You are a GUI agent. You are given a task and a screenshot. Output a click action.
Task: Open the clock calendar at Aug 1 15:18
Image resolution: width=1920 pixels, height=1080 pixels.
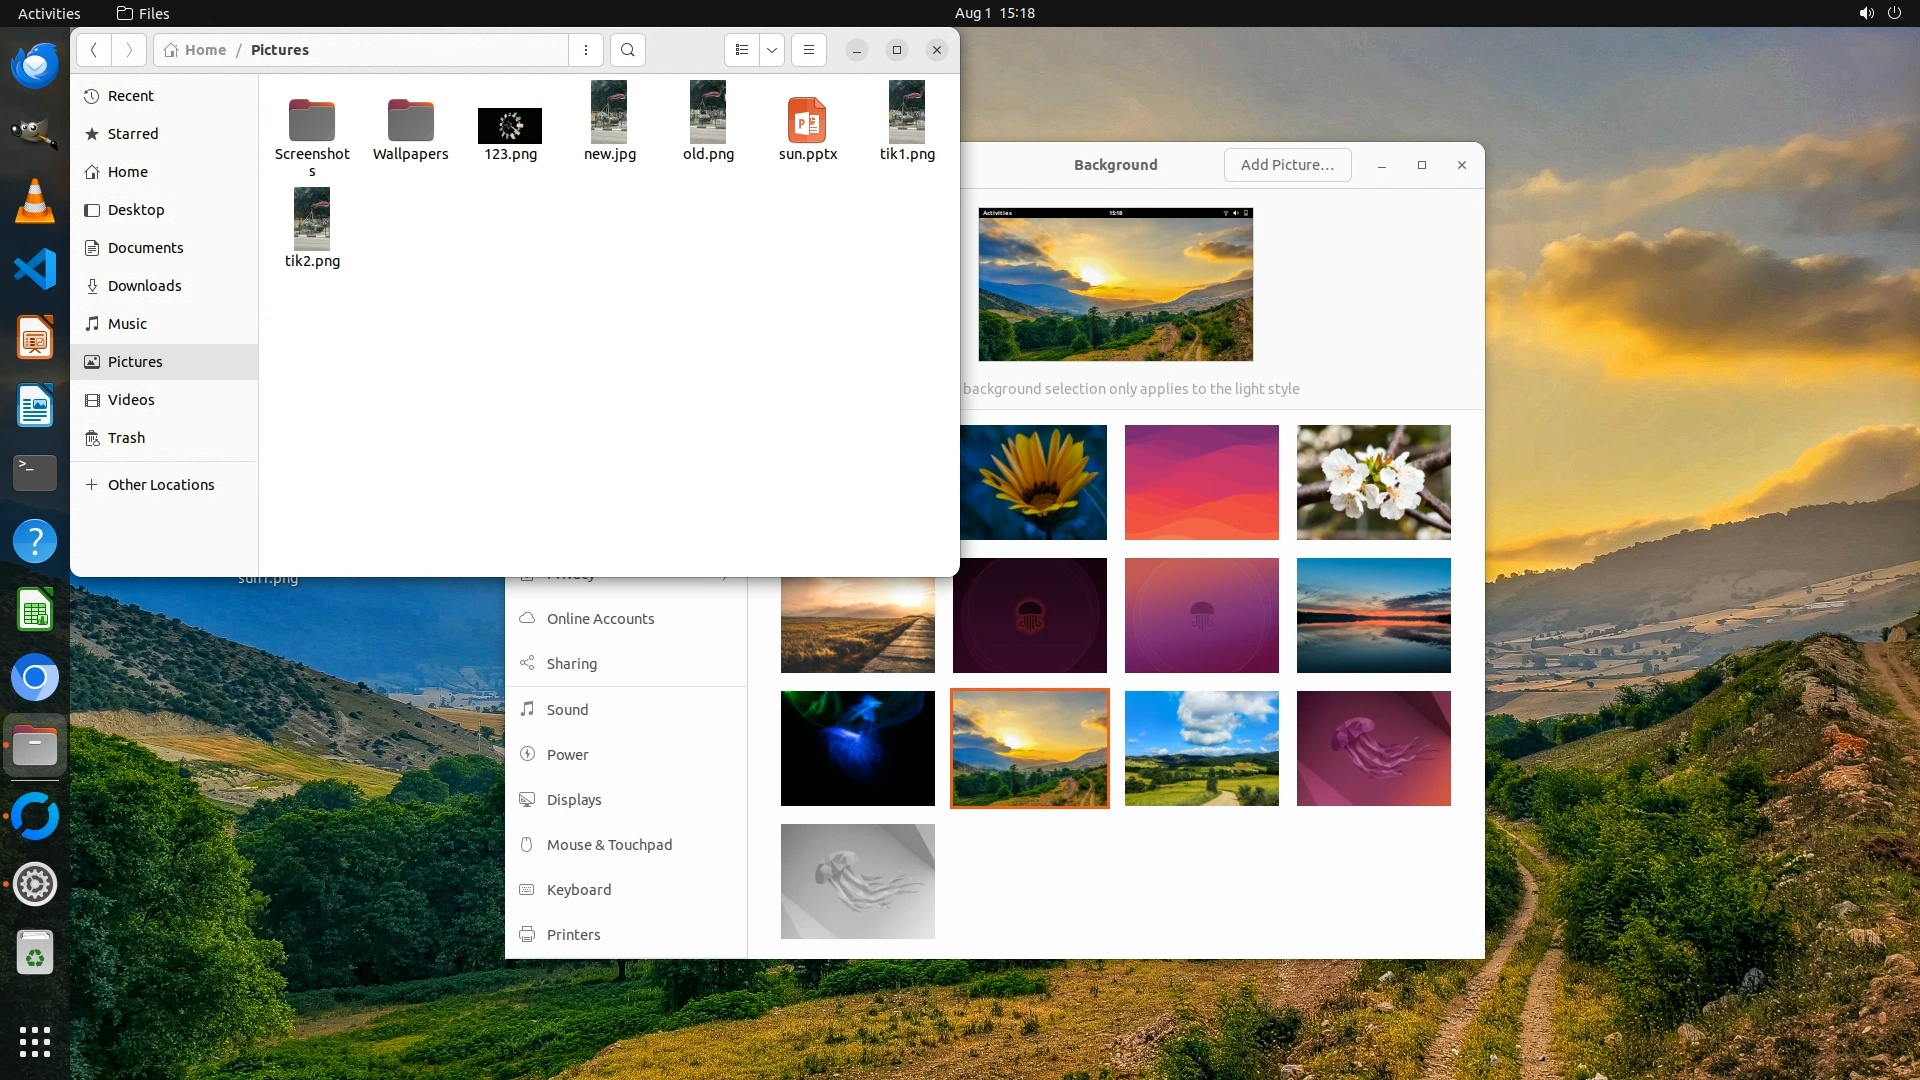pyautogui.click(x=994, y=13)
